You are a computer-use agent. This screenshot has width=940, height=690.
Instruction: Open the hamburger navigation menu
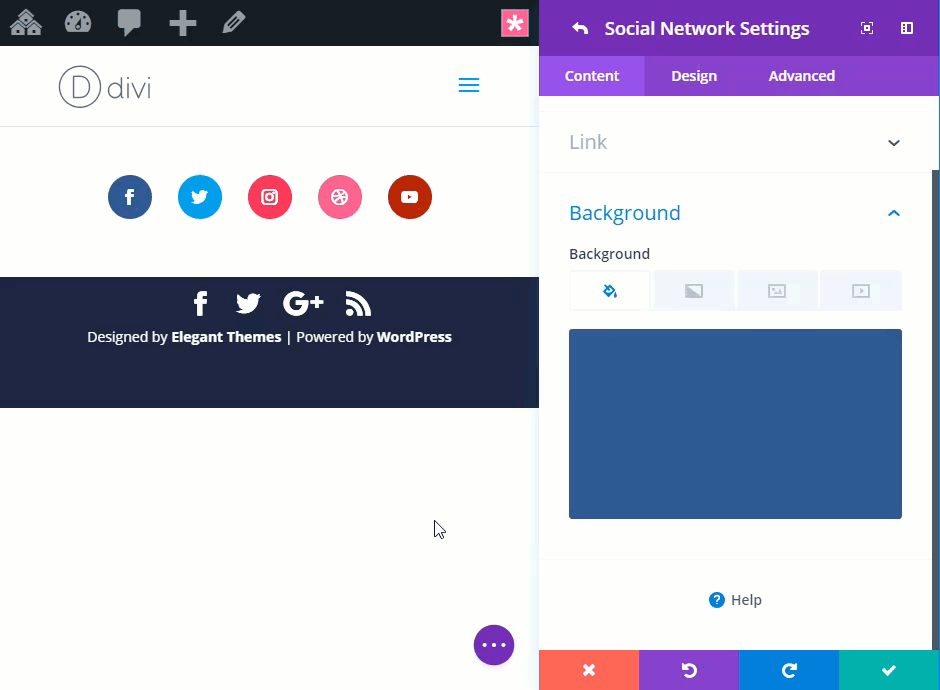(x=469, y=86)
